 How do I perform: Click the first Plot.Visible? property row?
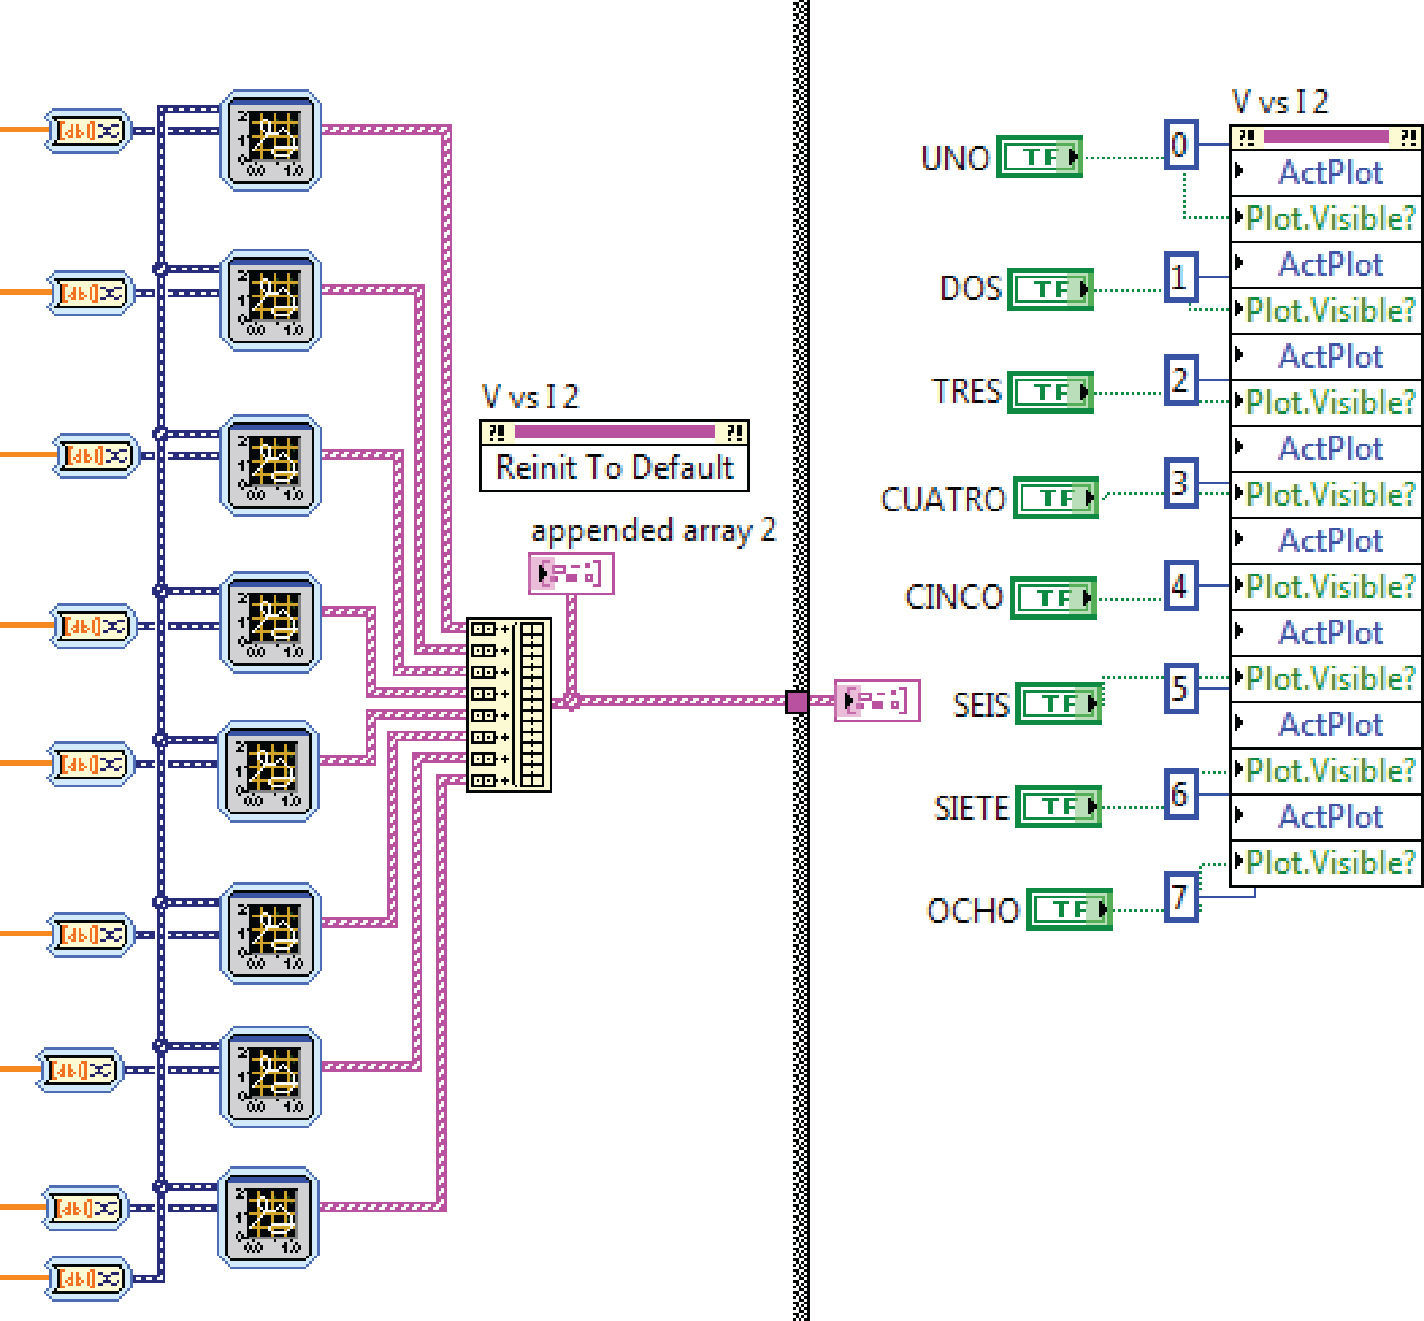pos(1328,218)
